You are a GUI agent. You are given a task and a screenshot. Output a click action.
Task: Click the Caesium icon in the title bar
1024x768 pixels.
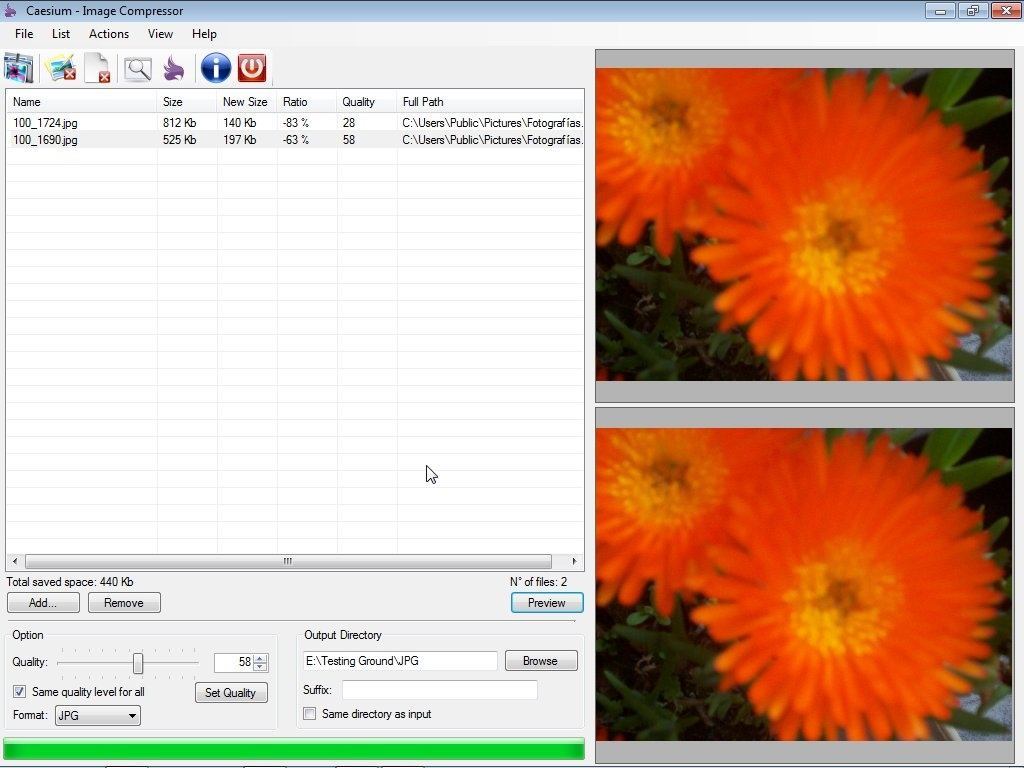pyautogui.click(x=10, y=10)
